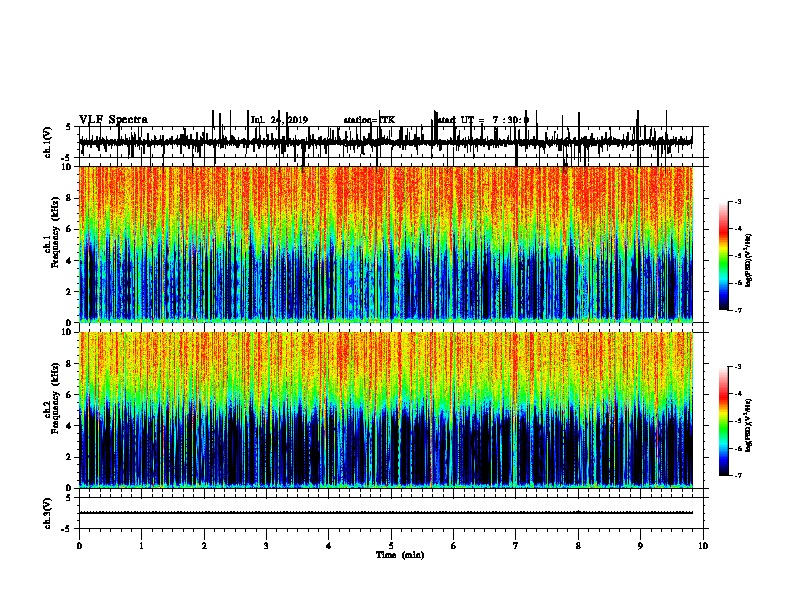The width and height of the screenshot is (792, 612).
Task: Click the upper PSD color scale bar
Action: [x=724, y=256]
